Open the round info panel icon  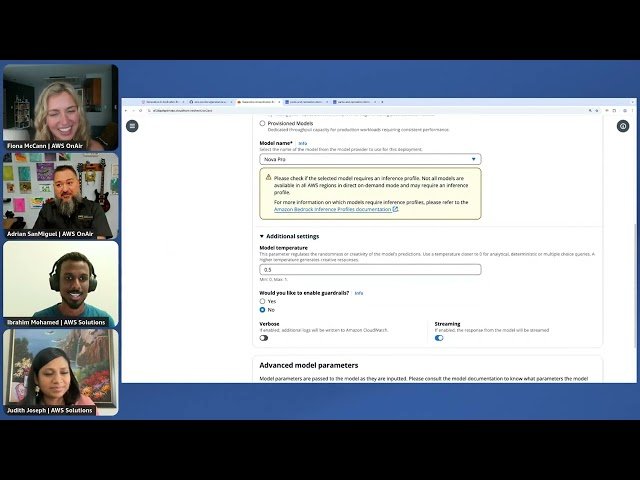(623, 126)
